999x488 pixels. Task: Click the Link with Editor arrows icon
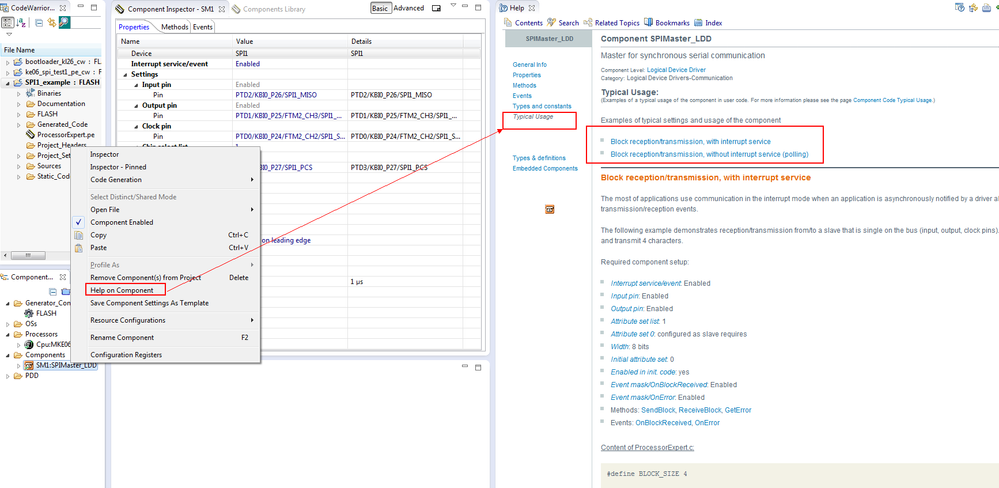tap(51, 23)
